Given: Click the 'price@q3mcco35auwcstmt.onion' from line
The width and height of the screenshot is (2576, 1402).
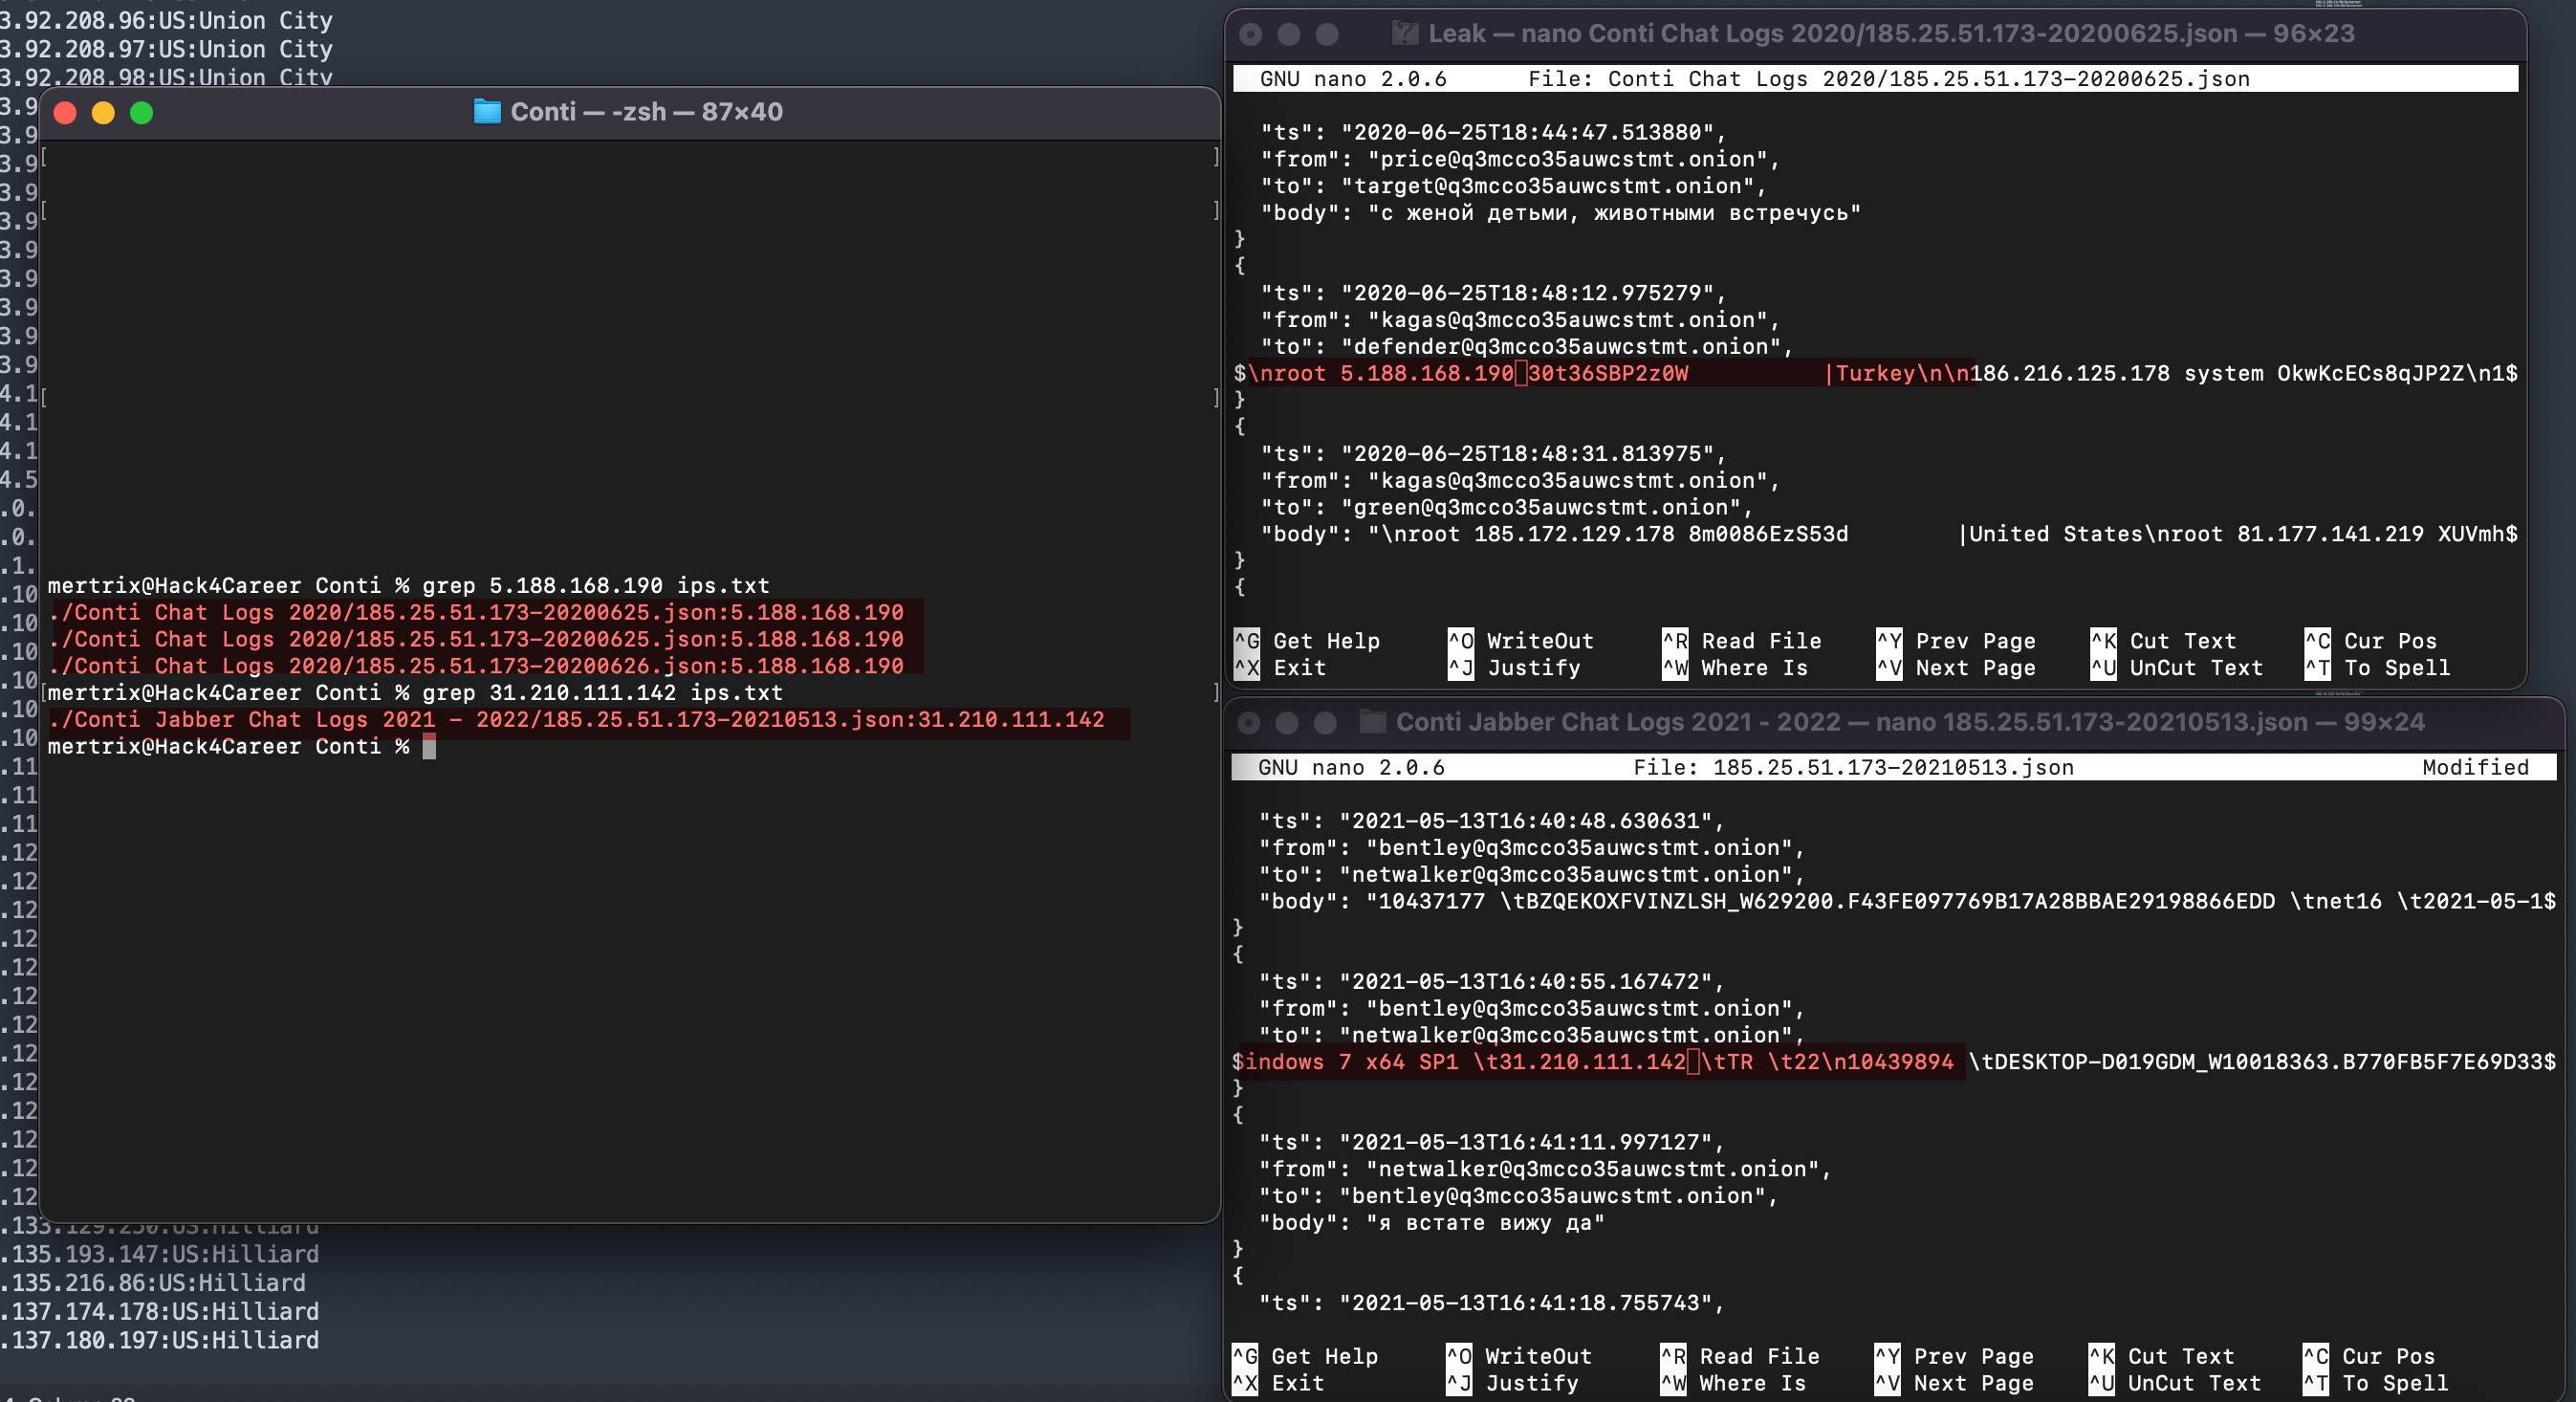Looking at the screenshot, I should [1520, 159].
